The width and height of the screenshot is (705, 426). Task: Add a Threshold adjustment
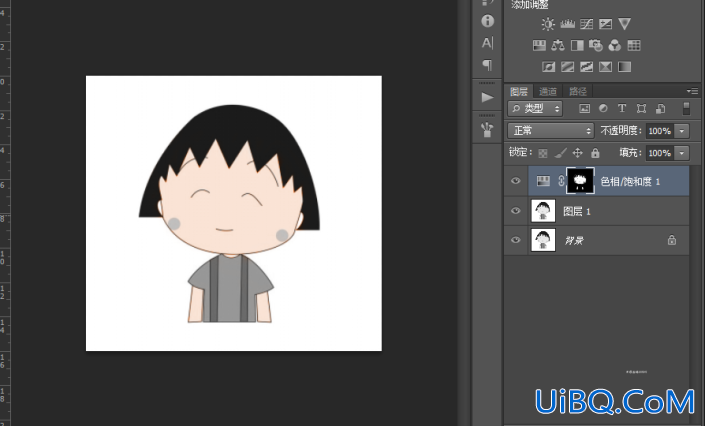point(586,67)
